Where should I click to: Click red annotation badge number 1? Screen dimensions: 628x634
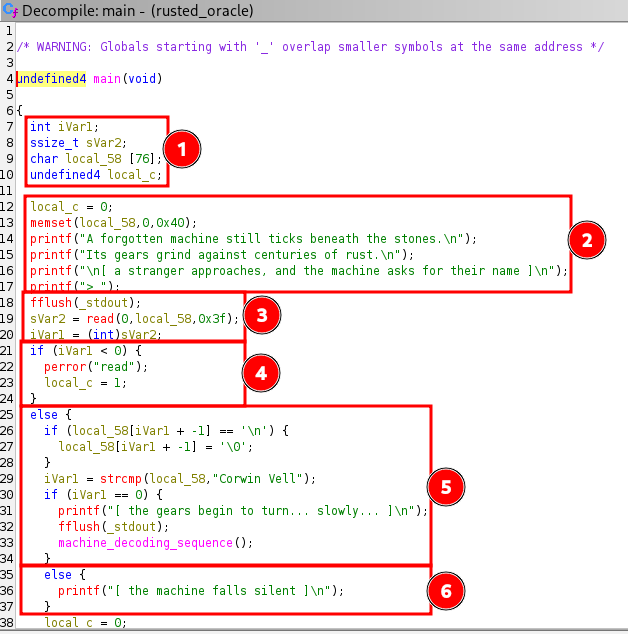[182, 150]
